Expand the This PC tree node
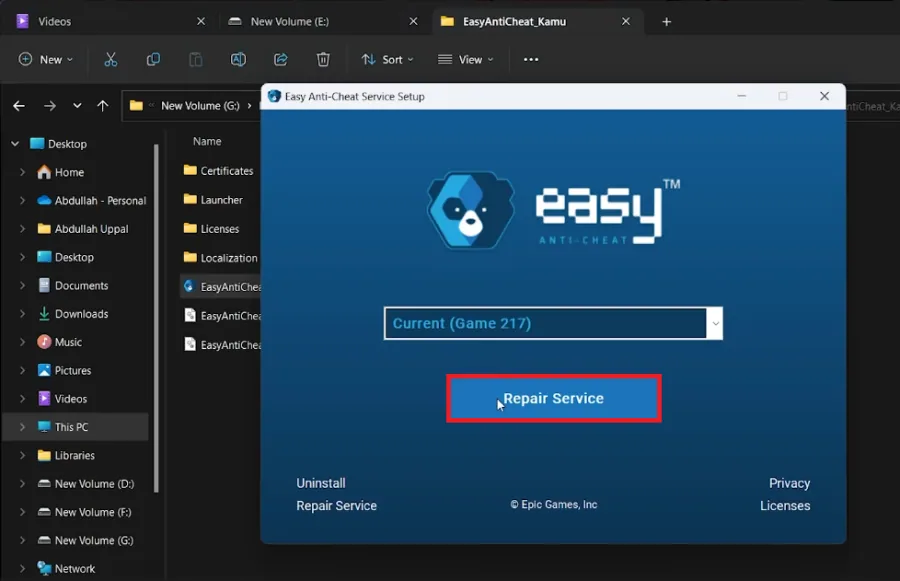This screenshot has width=900, height=581. [x=22, y=427]
